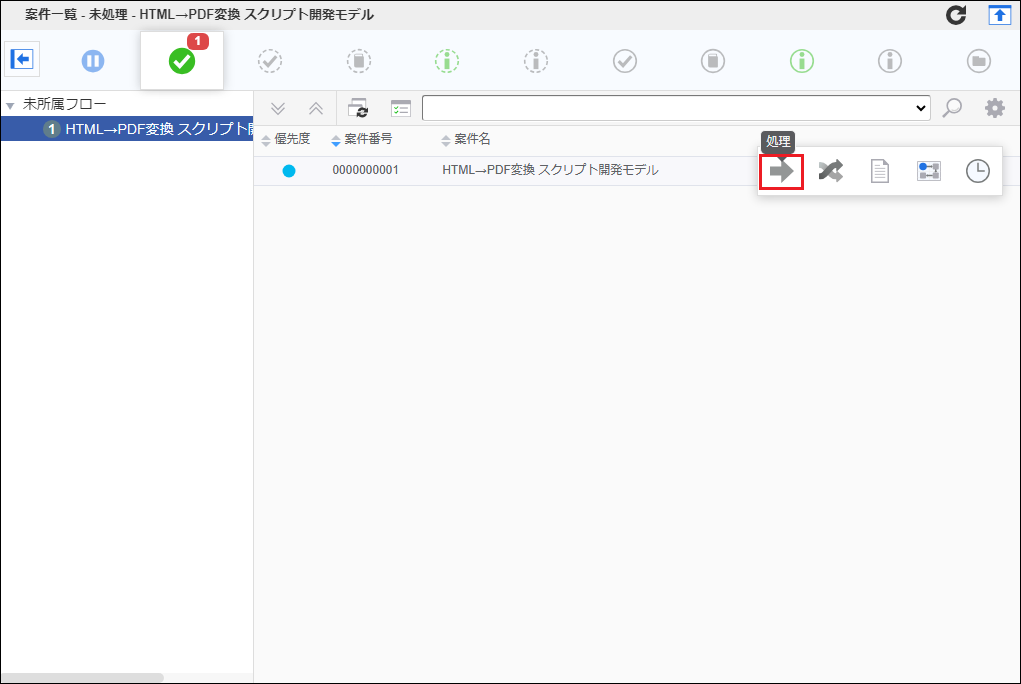Expand all rows with double down chevron

coord(278,108)
